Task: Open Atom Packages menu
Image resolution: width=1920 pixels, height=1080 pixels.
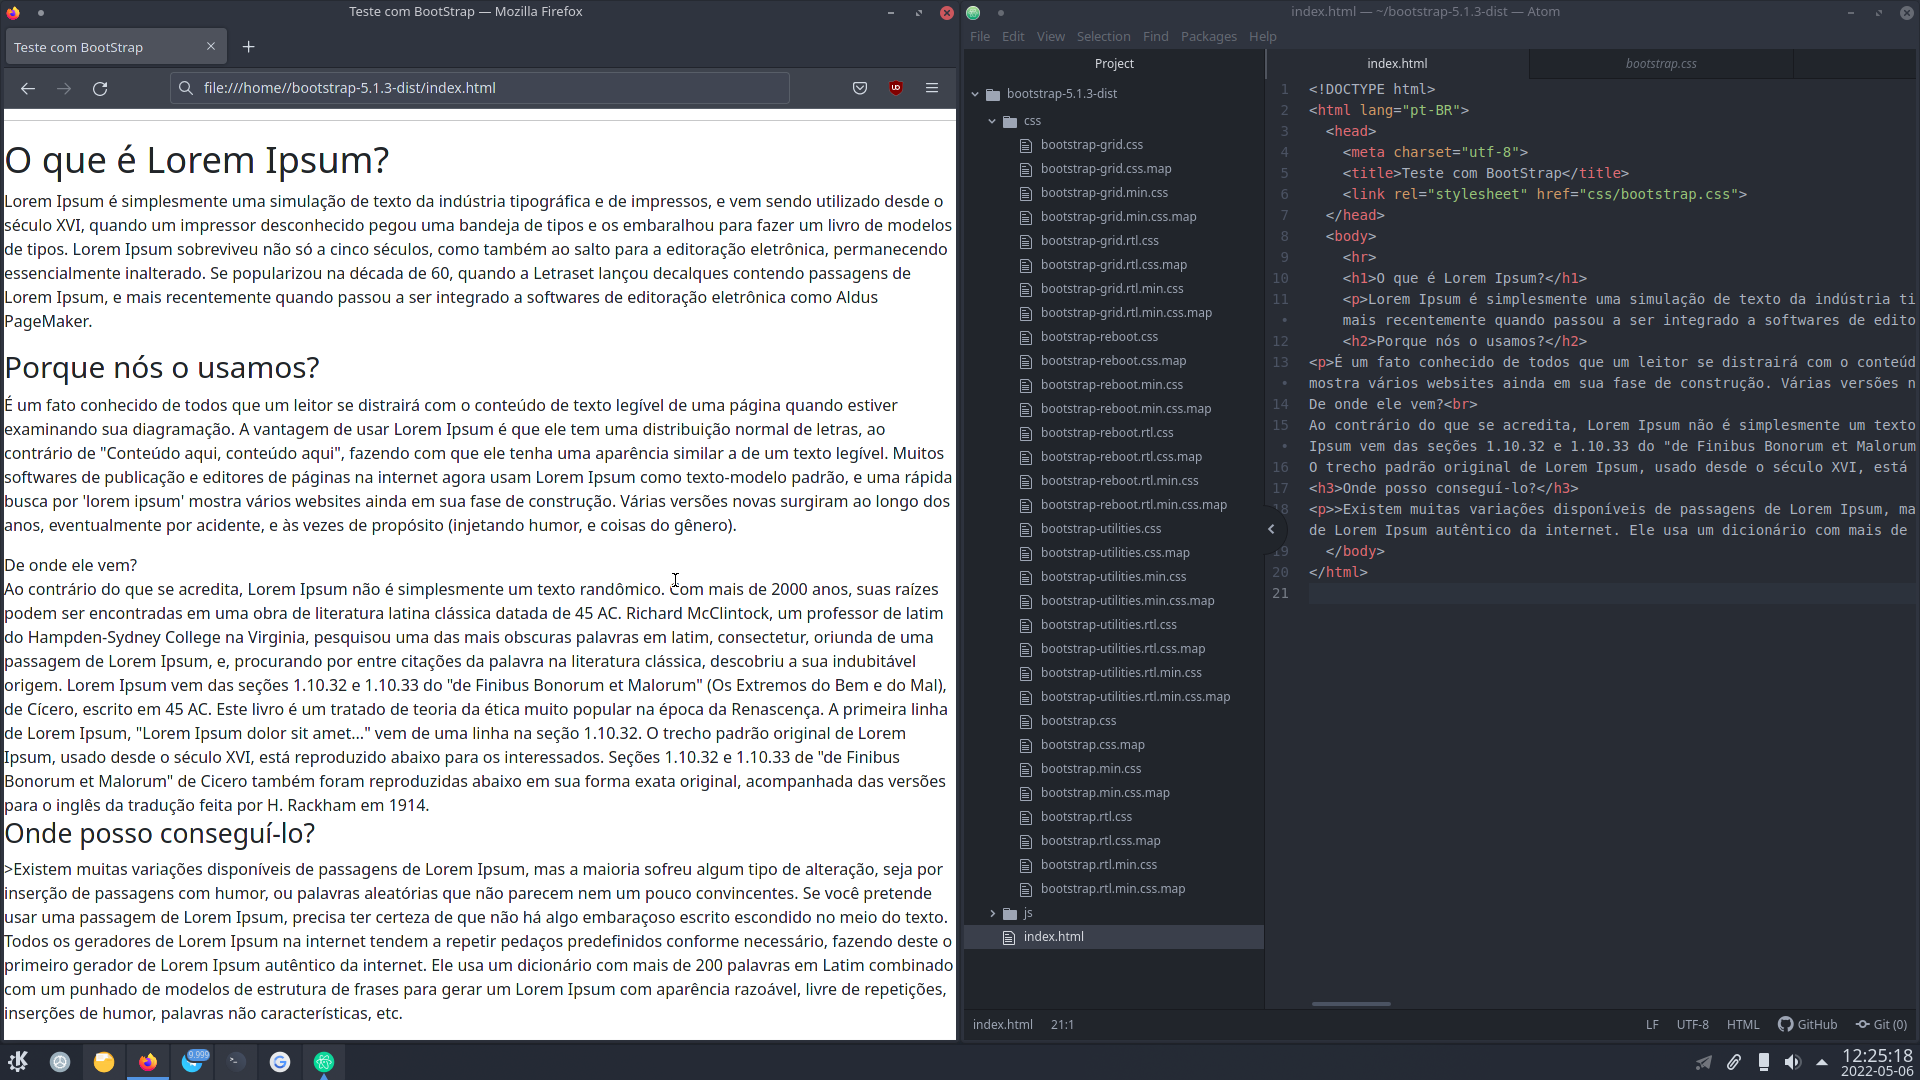Action: [x=1208, y=36]
